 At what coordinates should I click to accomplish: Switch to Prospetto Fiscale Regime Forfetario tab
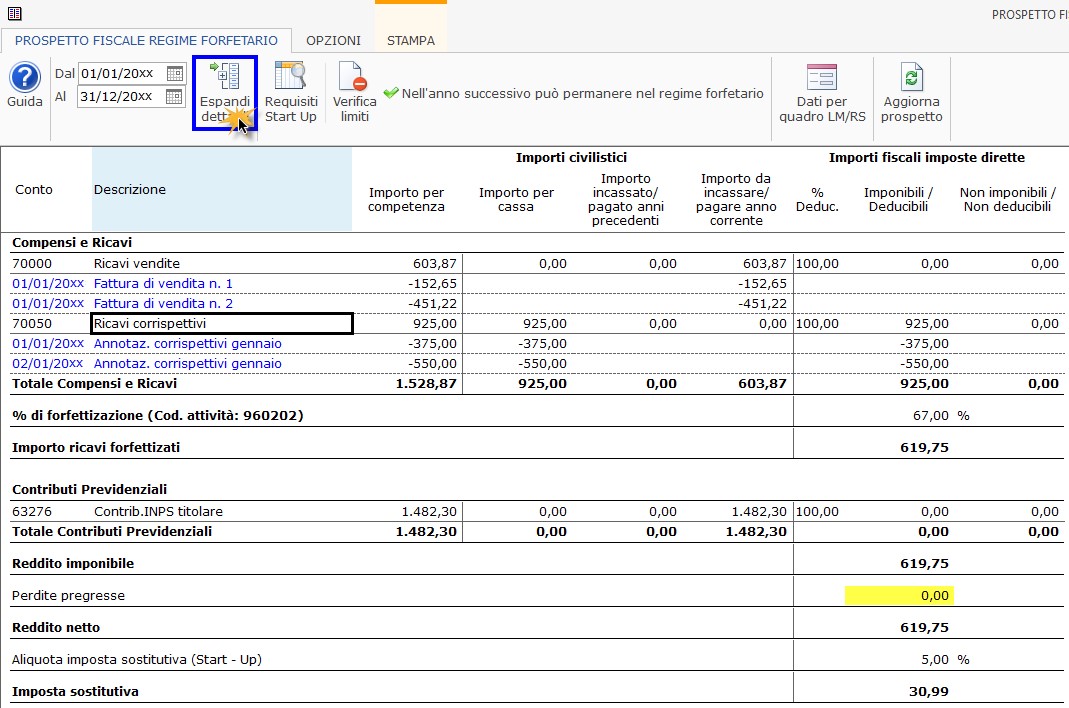coord(147,40)
